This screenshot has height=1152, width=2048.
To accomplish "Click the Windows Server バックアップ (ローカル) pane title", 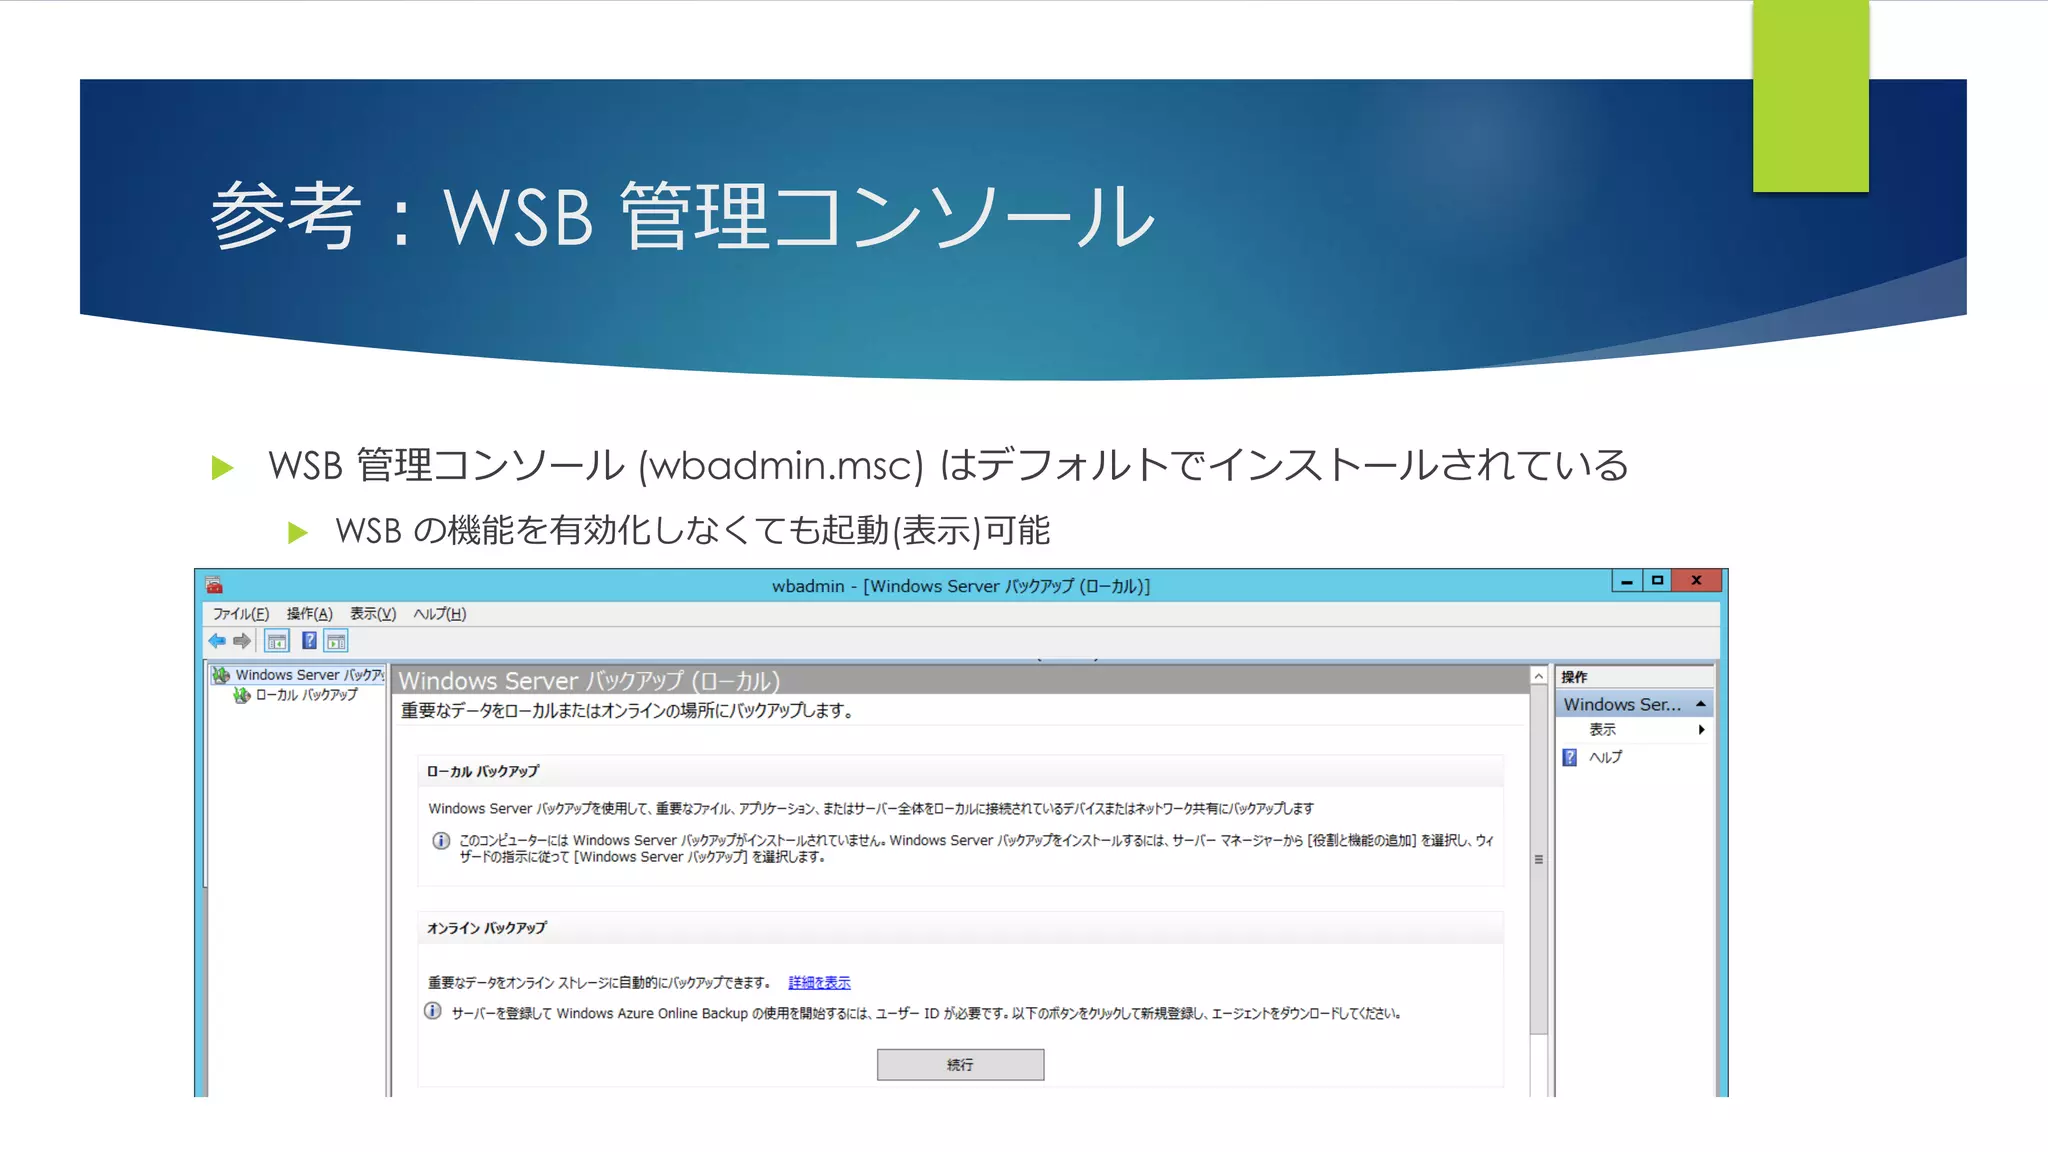I will pos(589,681).
